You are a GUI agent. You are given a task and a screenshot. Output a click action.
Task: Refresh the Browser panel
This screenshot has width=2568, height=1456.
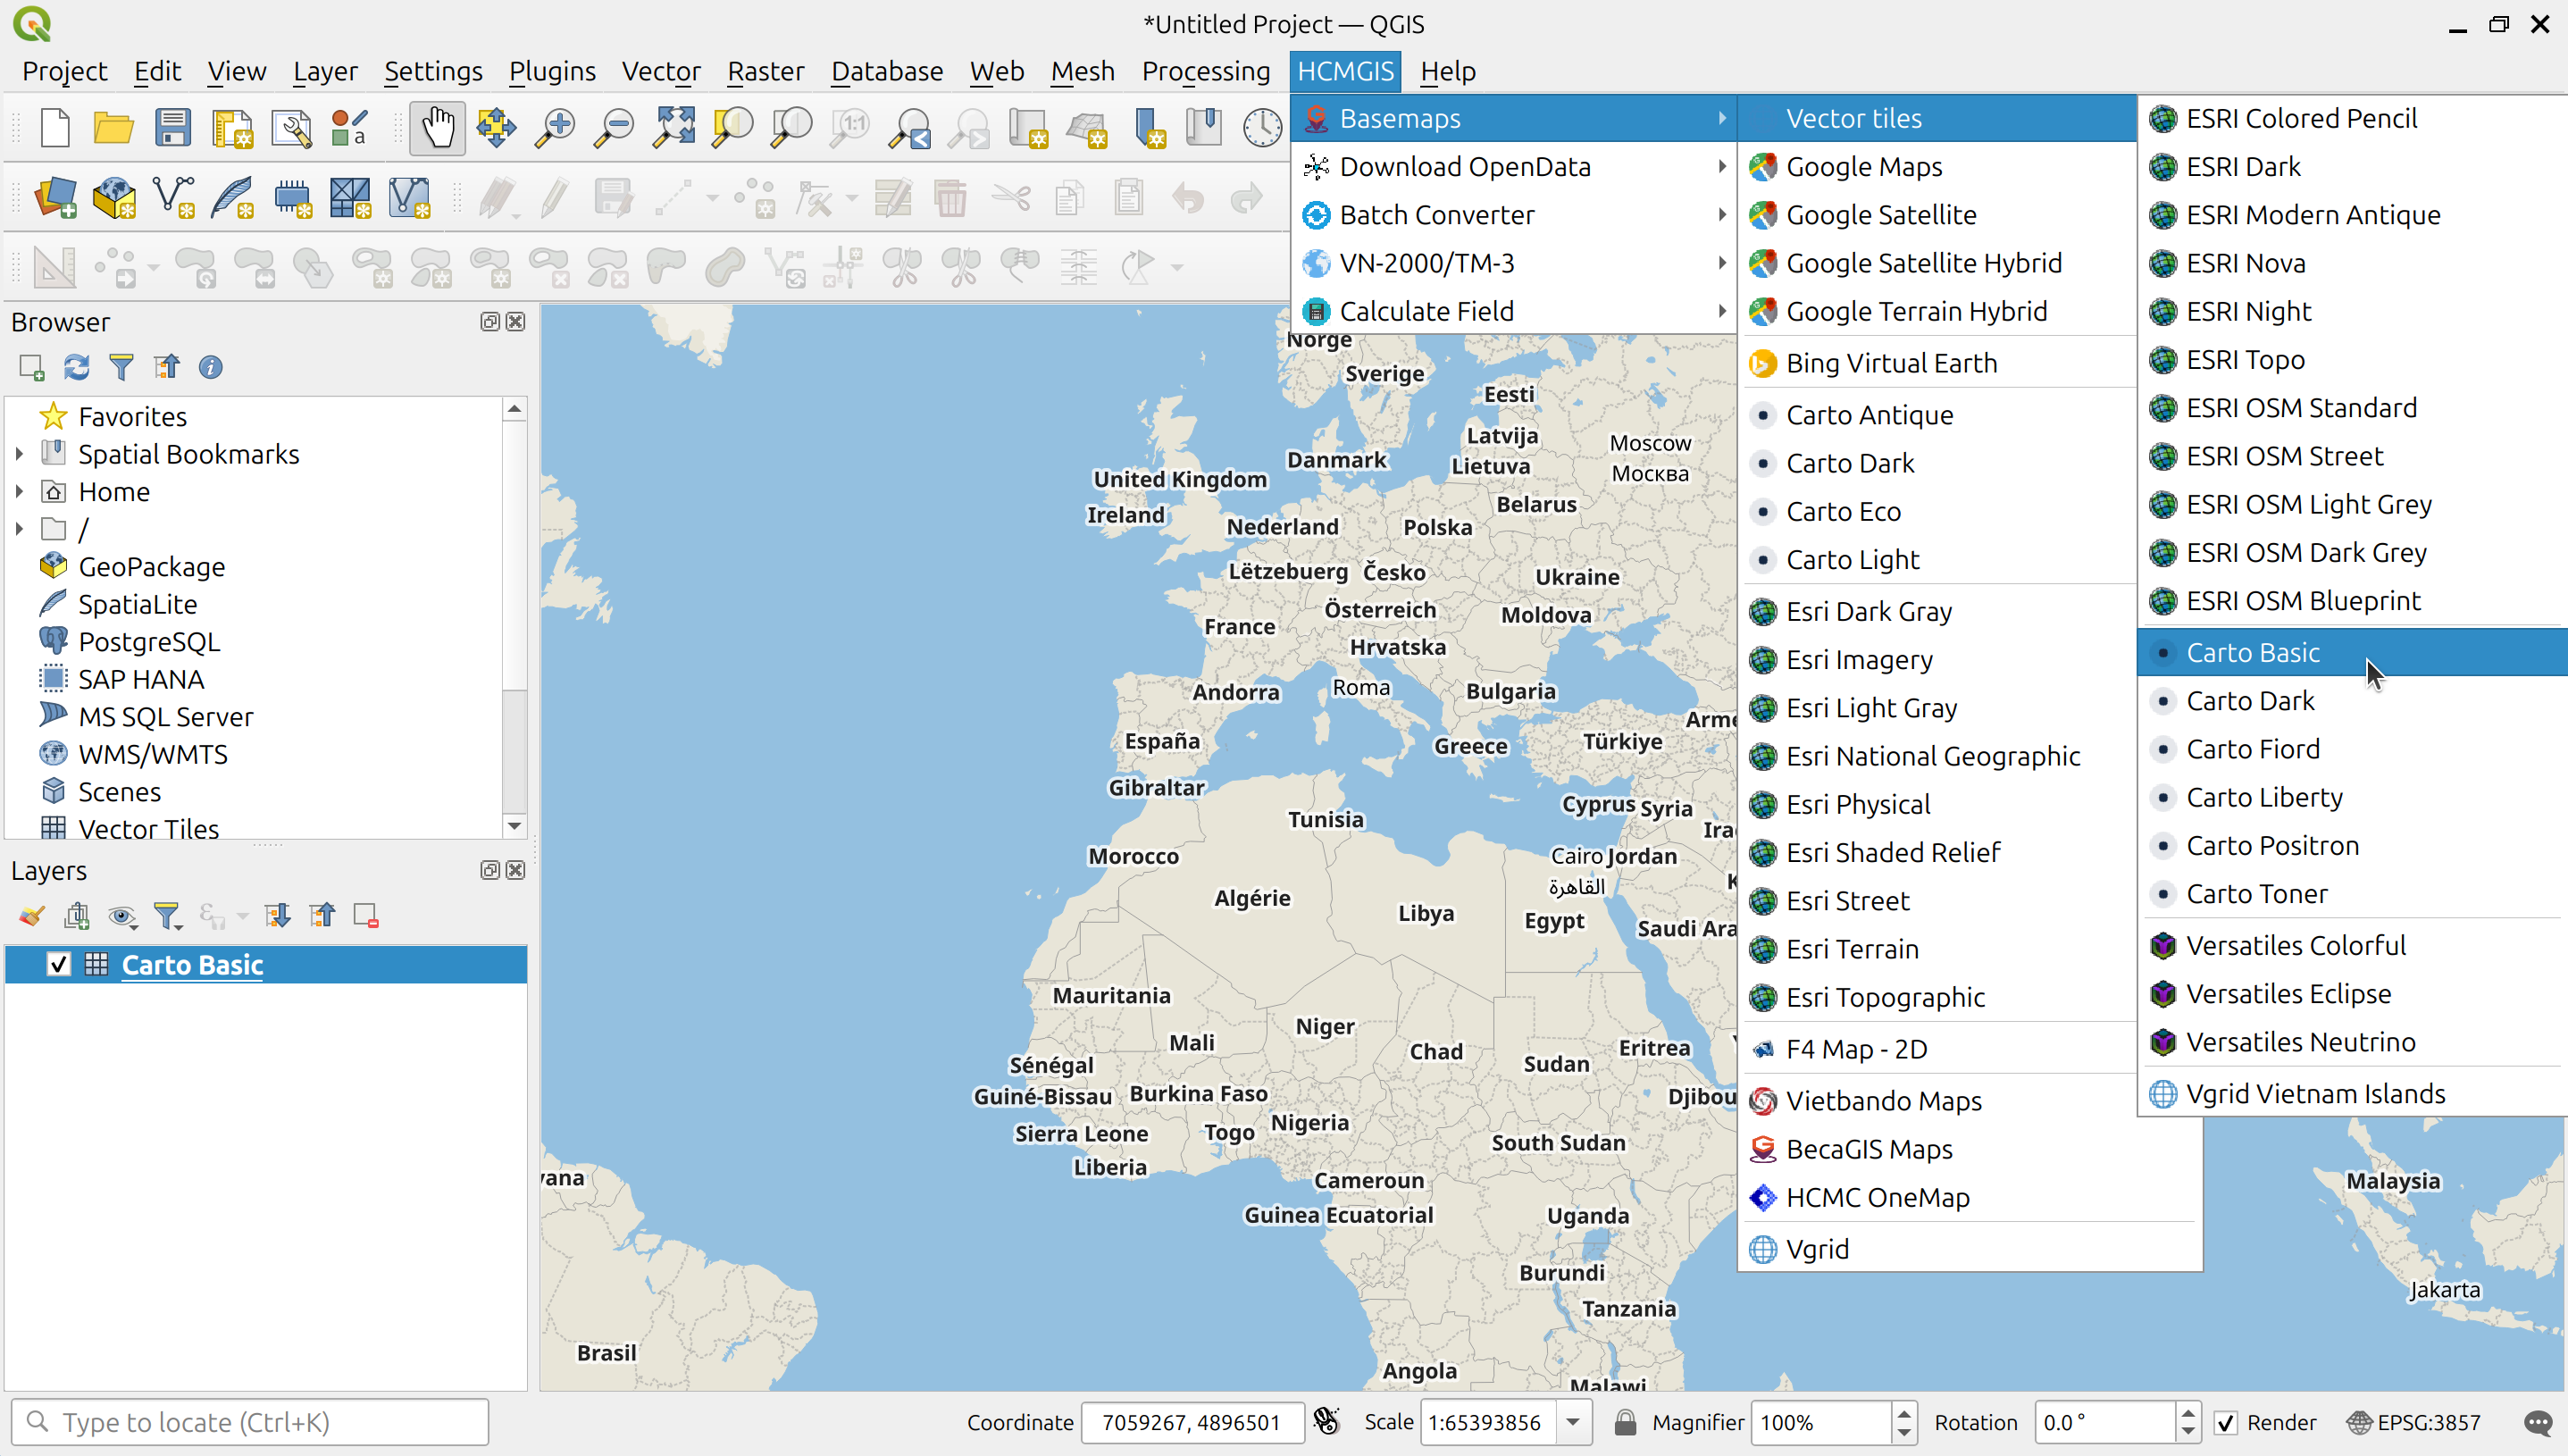[76, 367]
